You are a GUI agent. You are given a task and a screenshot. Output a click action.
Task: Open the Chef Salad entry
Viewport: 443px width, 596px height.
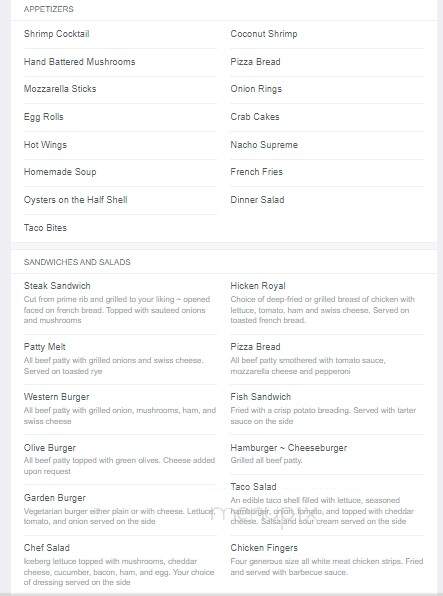point(47,548)
